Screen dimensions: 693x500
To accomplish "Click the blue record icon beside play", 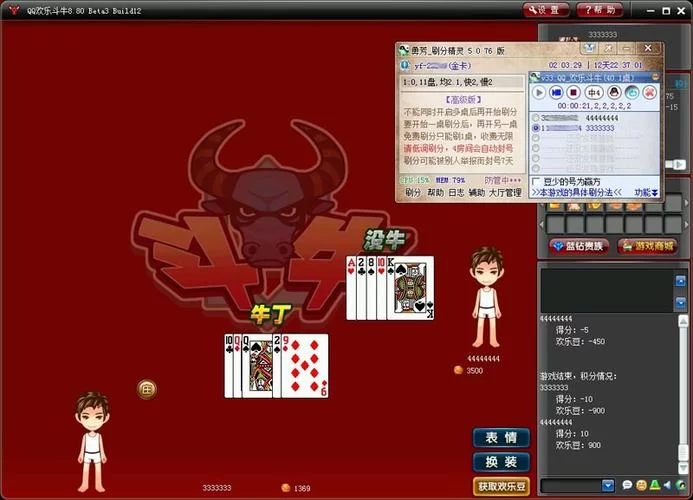I will 556,93.
